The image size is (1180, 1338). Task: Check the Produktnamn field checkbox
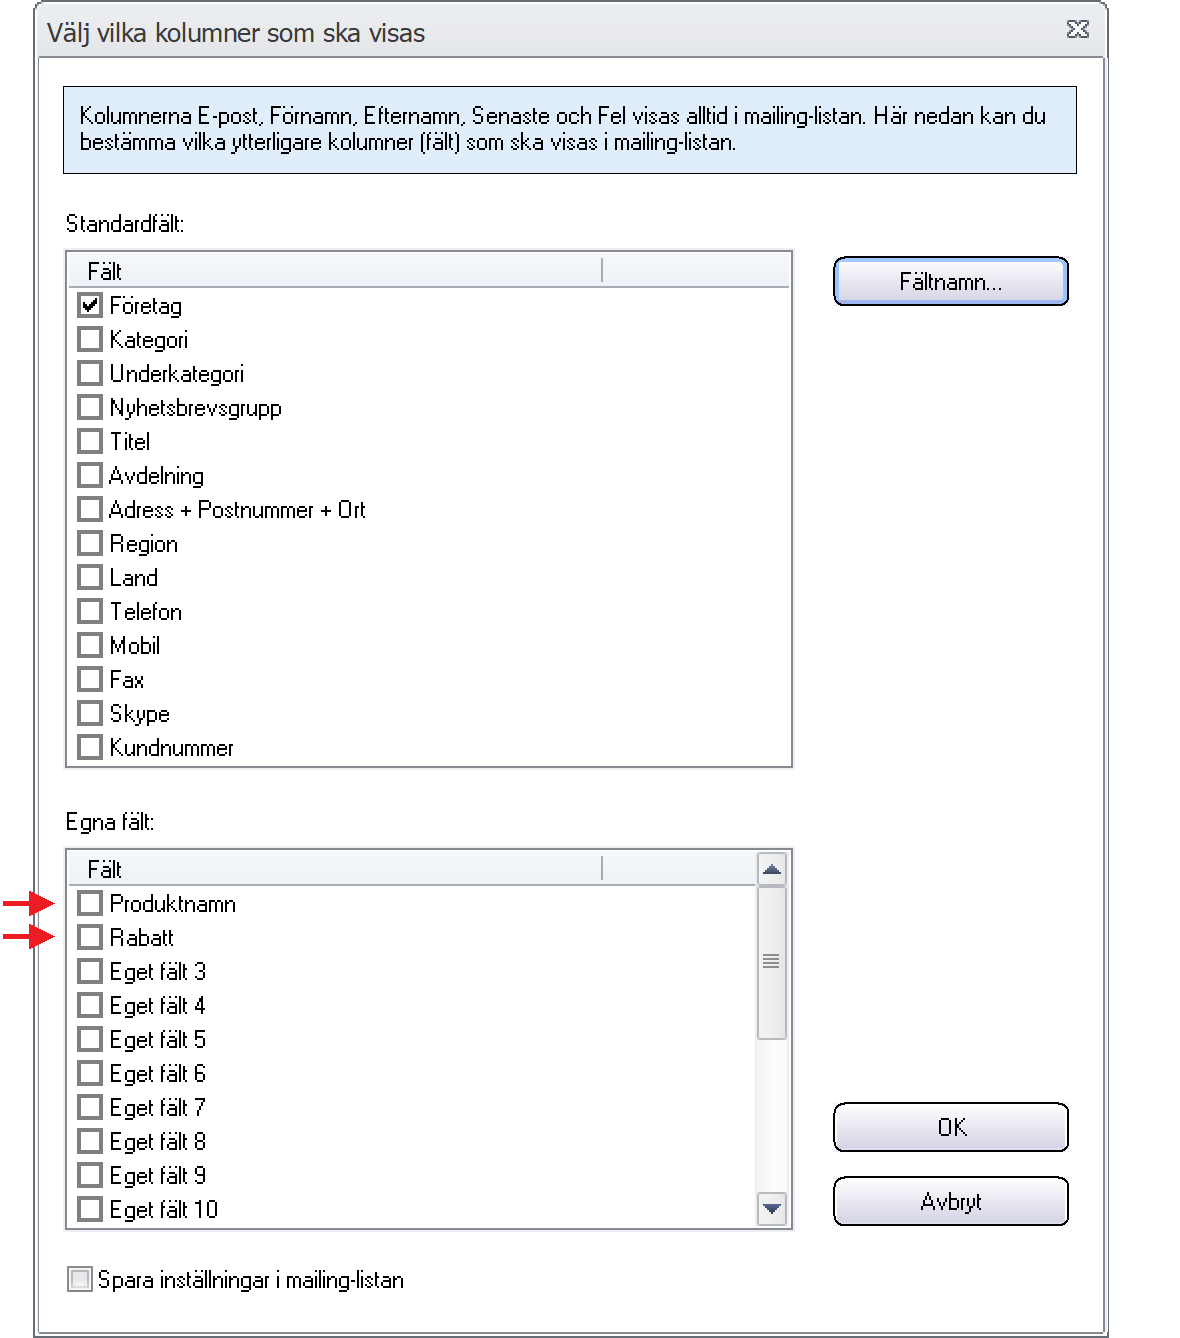[90, 903]
